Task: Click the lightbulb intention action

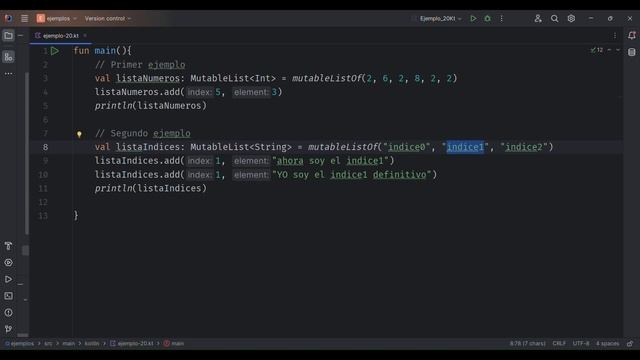Action: 79,134
